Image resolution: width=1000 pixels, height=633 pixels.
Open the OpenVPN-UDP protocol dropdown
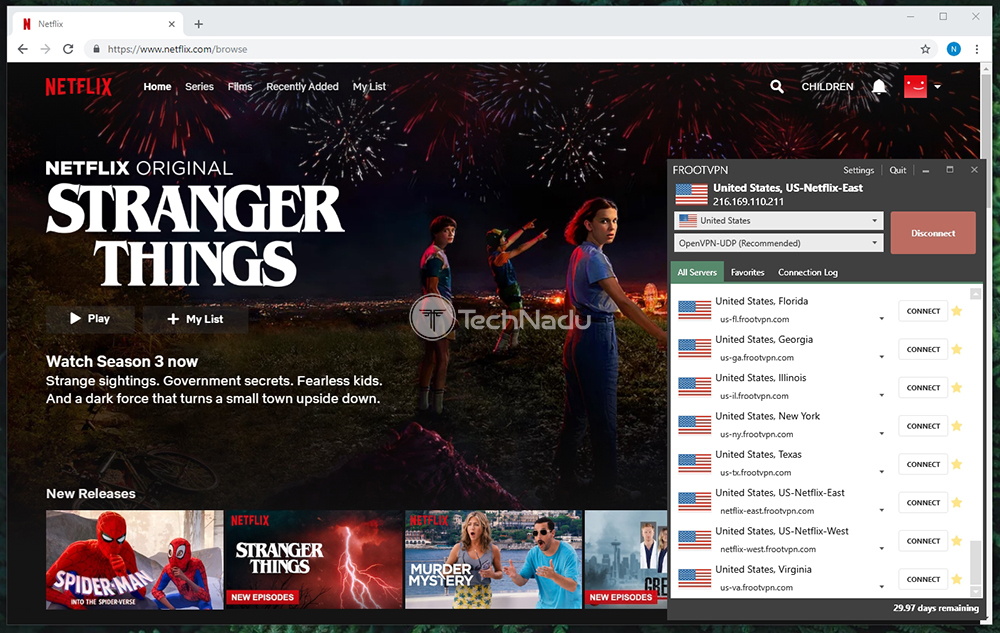click(x=779, y=243)
